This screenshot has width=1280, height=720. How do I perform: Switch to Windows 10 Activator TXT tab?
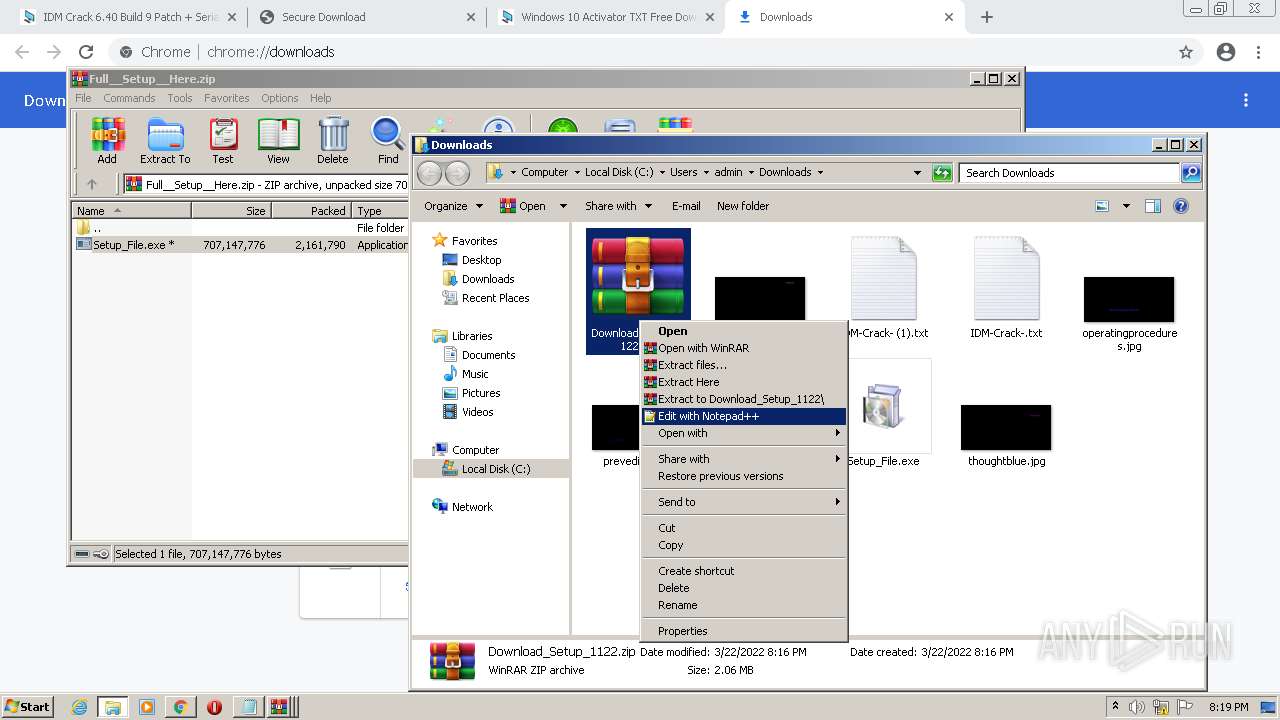point(608,17)
